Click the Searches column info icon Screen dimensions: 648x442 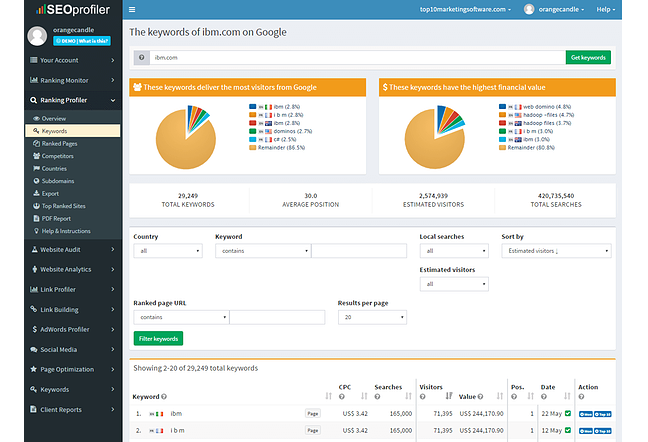tap(377, 397)
